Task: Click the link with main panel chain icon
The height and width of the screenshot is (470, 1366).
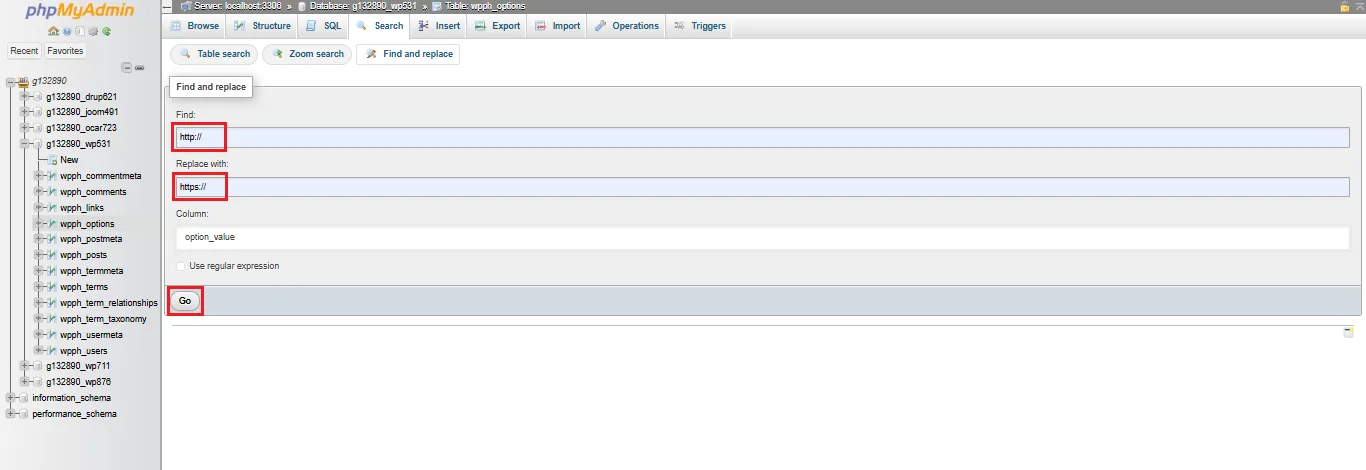Action: [140, 67]
